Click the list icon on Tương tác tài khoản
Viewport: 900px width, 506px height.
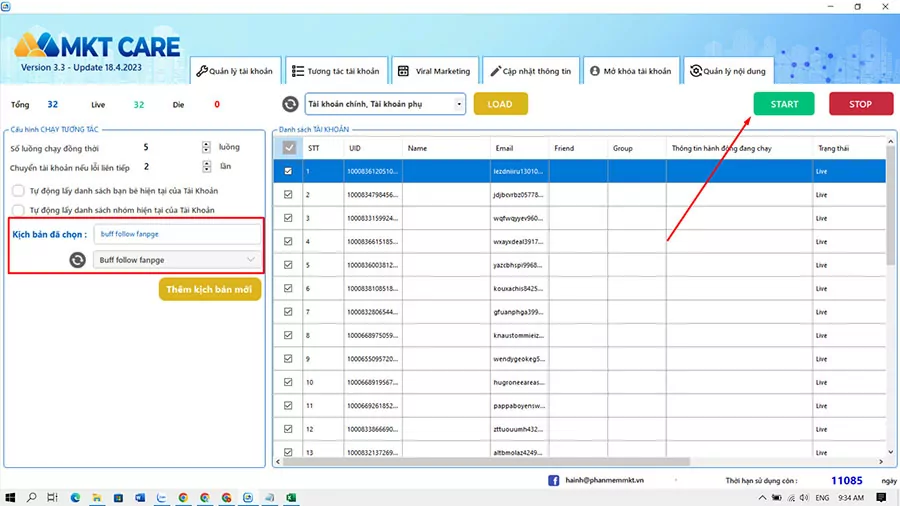tap(298, 72)
